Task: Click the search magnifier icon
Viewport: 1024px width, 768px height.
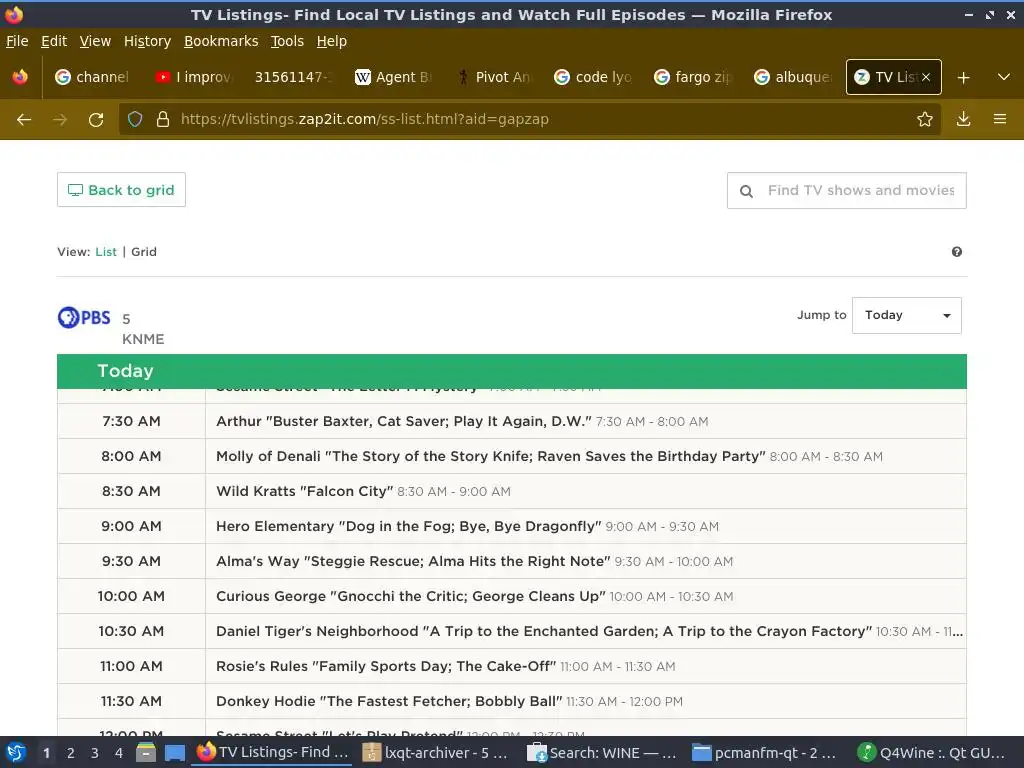Action: (x=746, y=191)
